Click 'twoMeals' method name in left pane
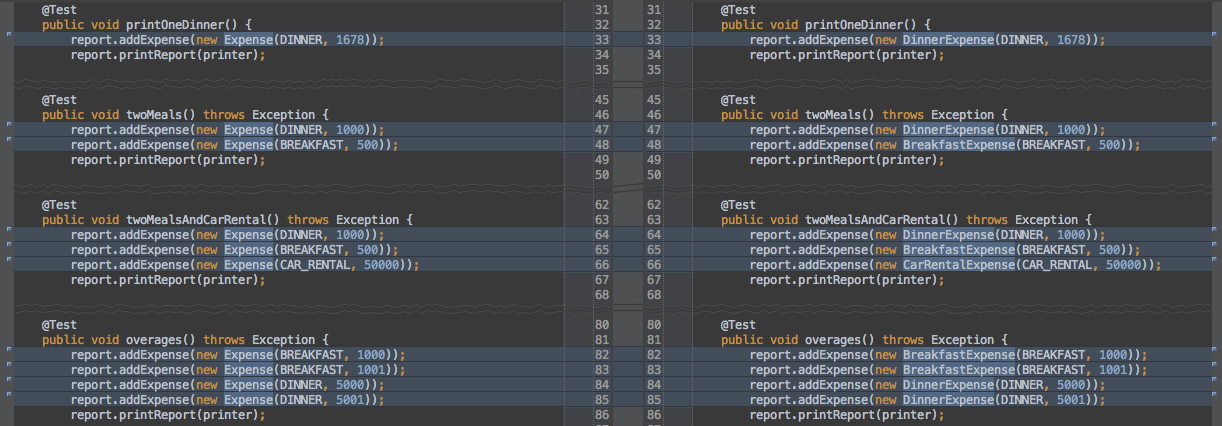This screenshot has height=426, width=1222. (154, 114)
